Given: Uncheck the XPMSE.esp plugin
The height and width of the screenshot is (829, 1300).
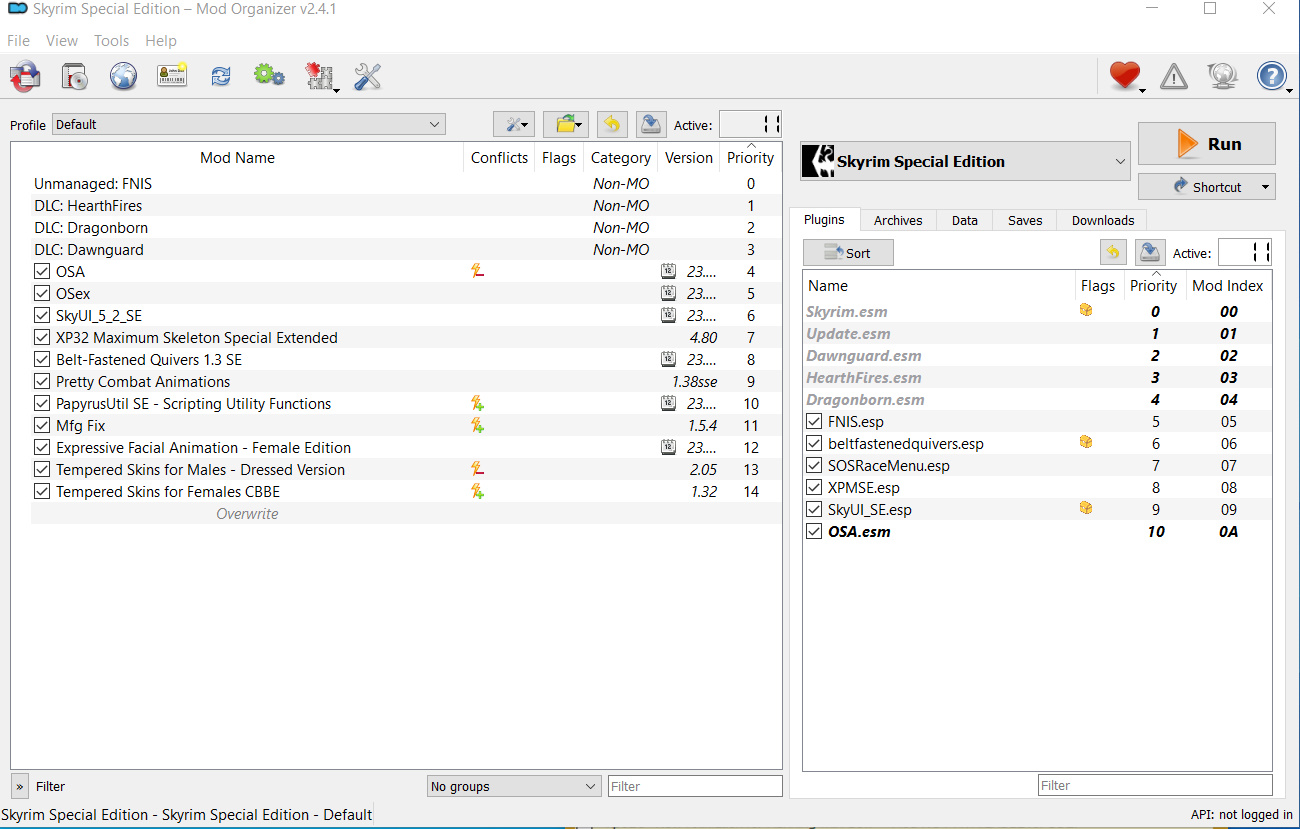Looking at the screenshot, I should pyautogui.click(x=814, y=487).
